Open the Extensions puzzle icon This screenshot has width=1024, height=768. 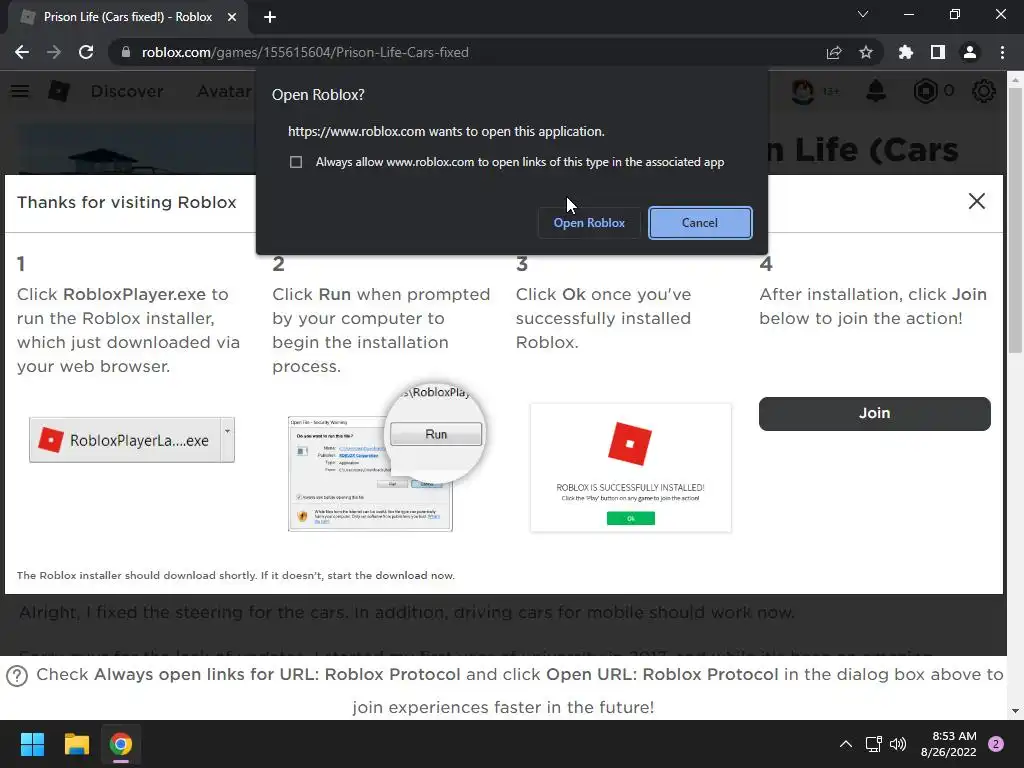point(906,52)
